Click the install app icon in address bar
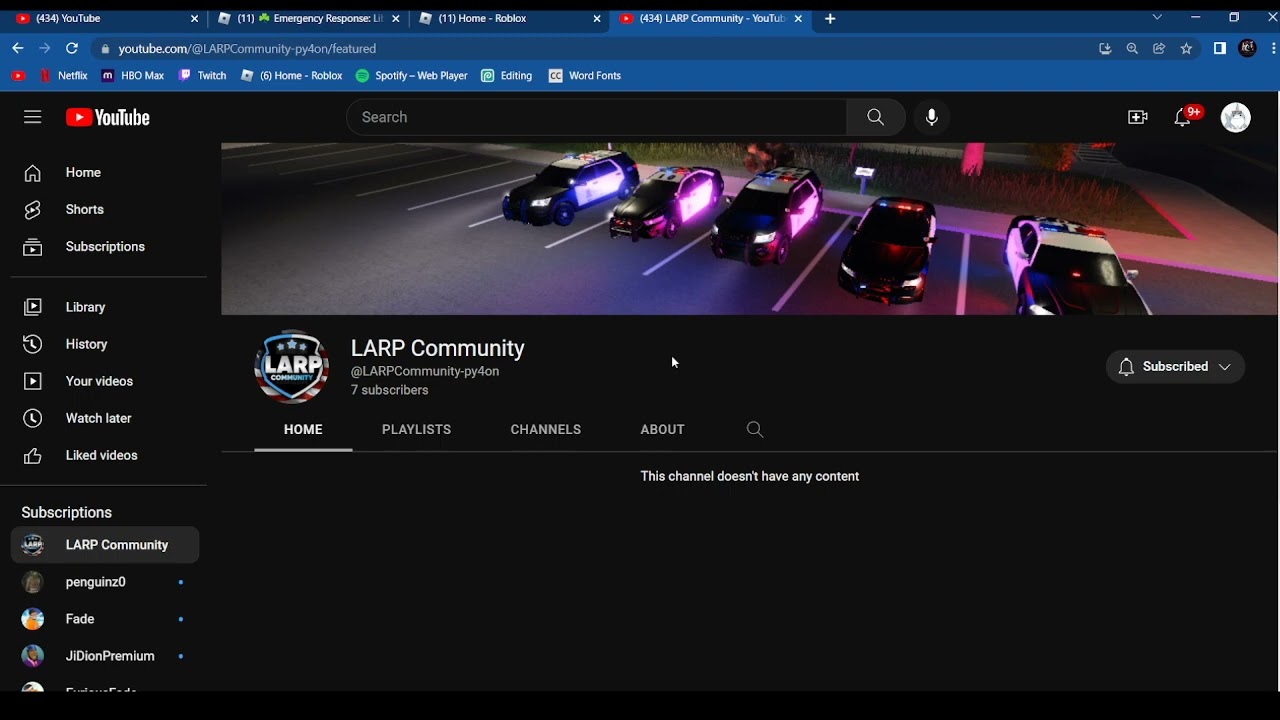1280x720 pixels. pos(1105,48)
